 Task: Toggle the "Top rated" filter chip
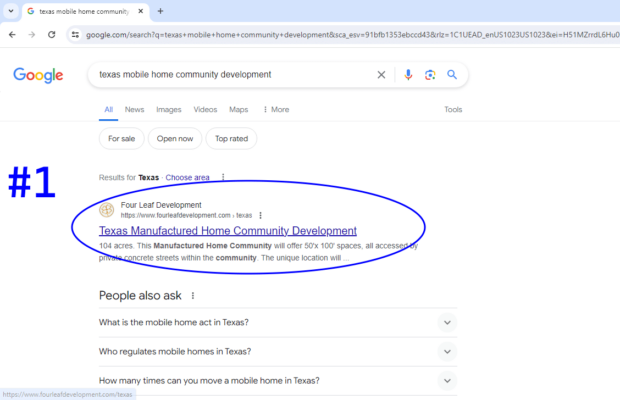tap(231, 139)
